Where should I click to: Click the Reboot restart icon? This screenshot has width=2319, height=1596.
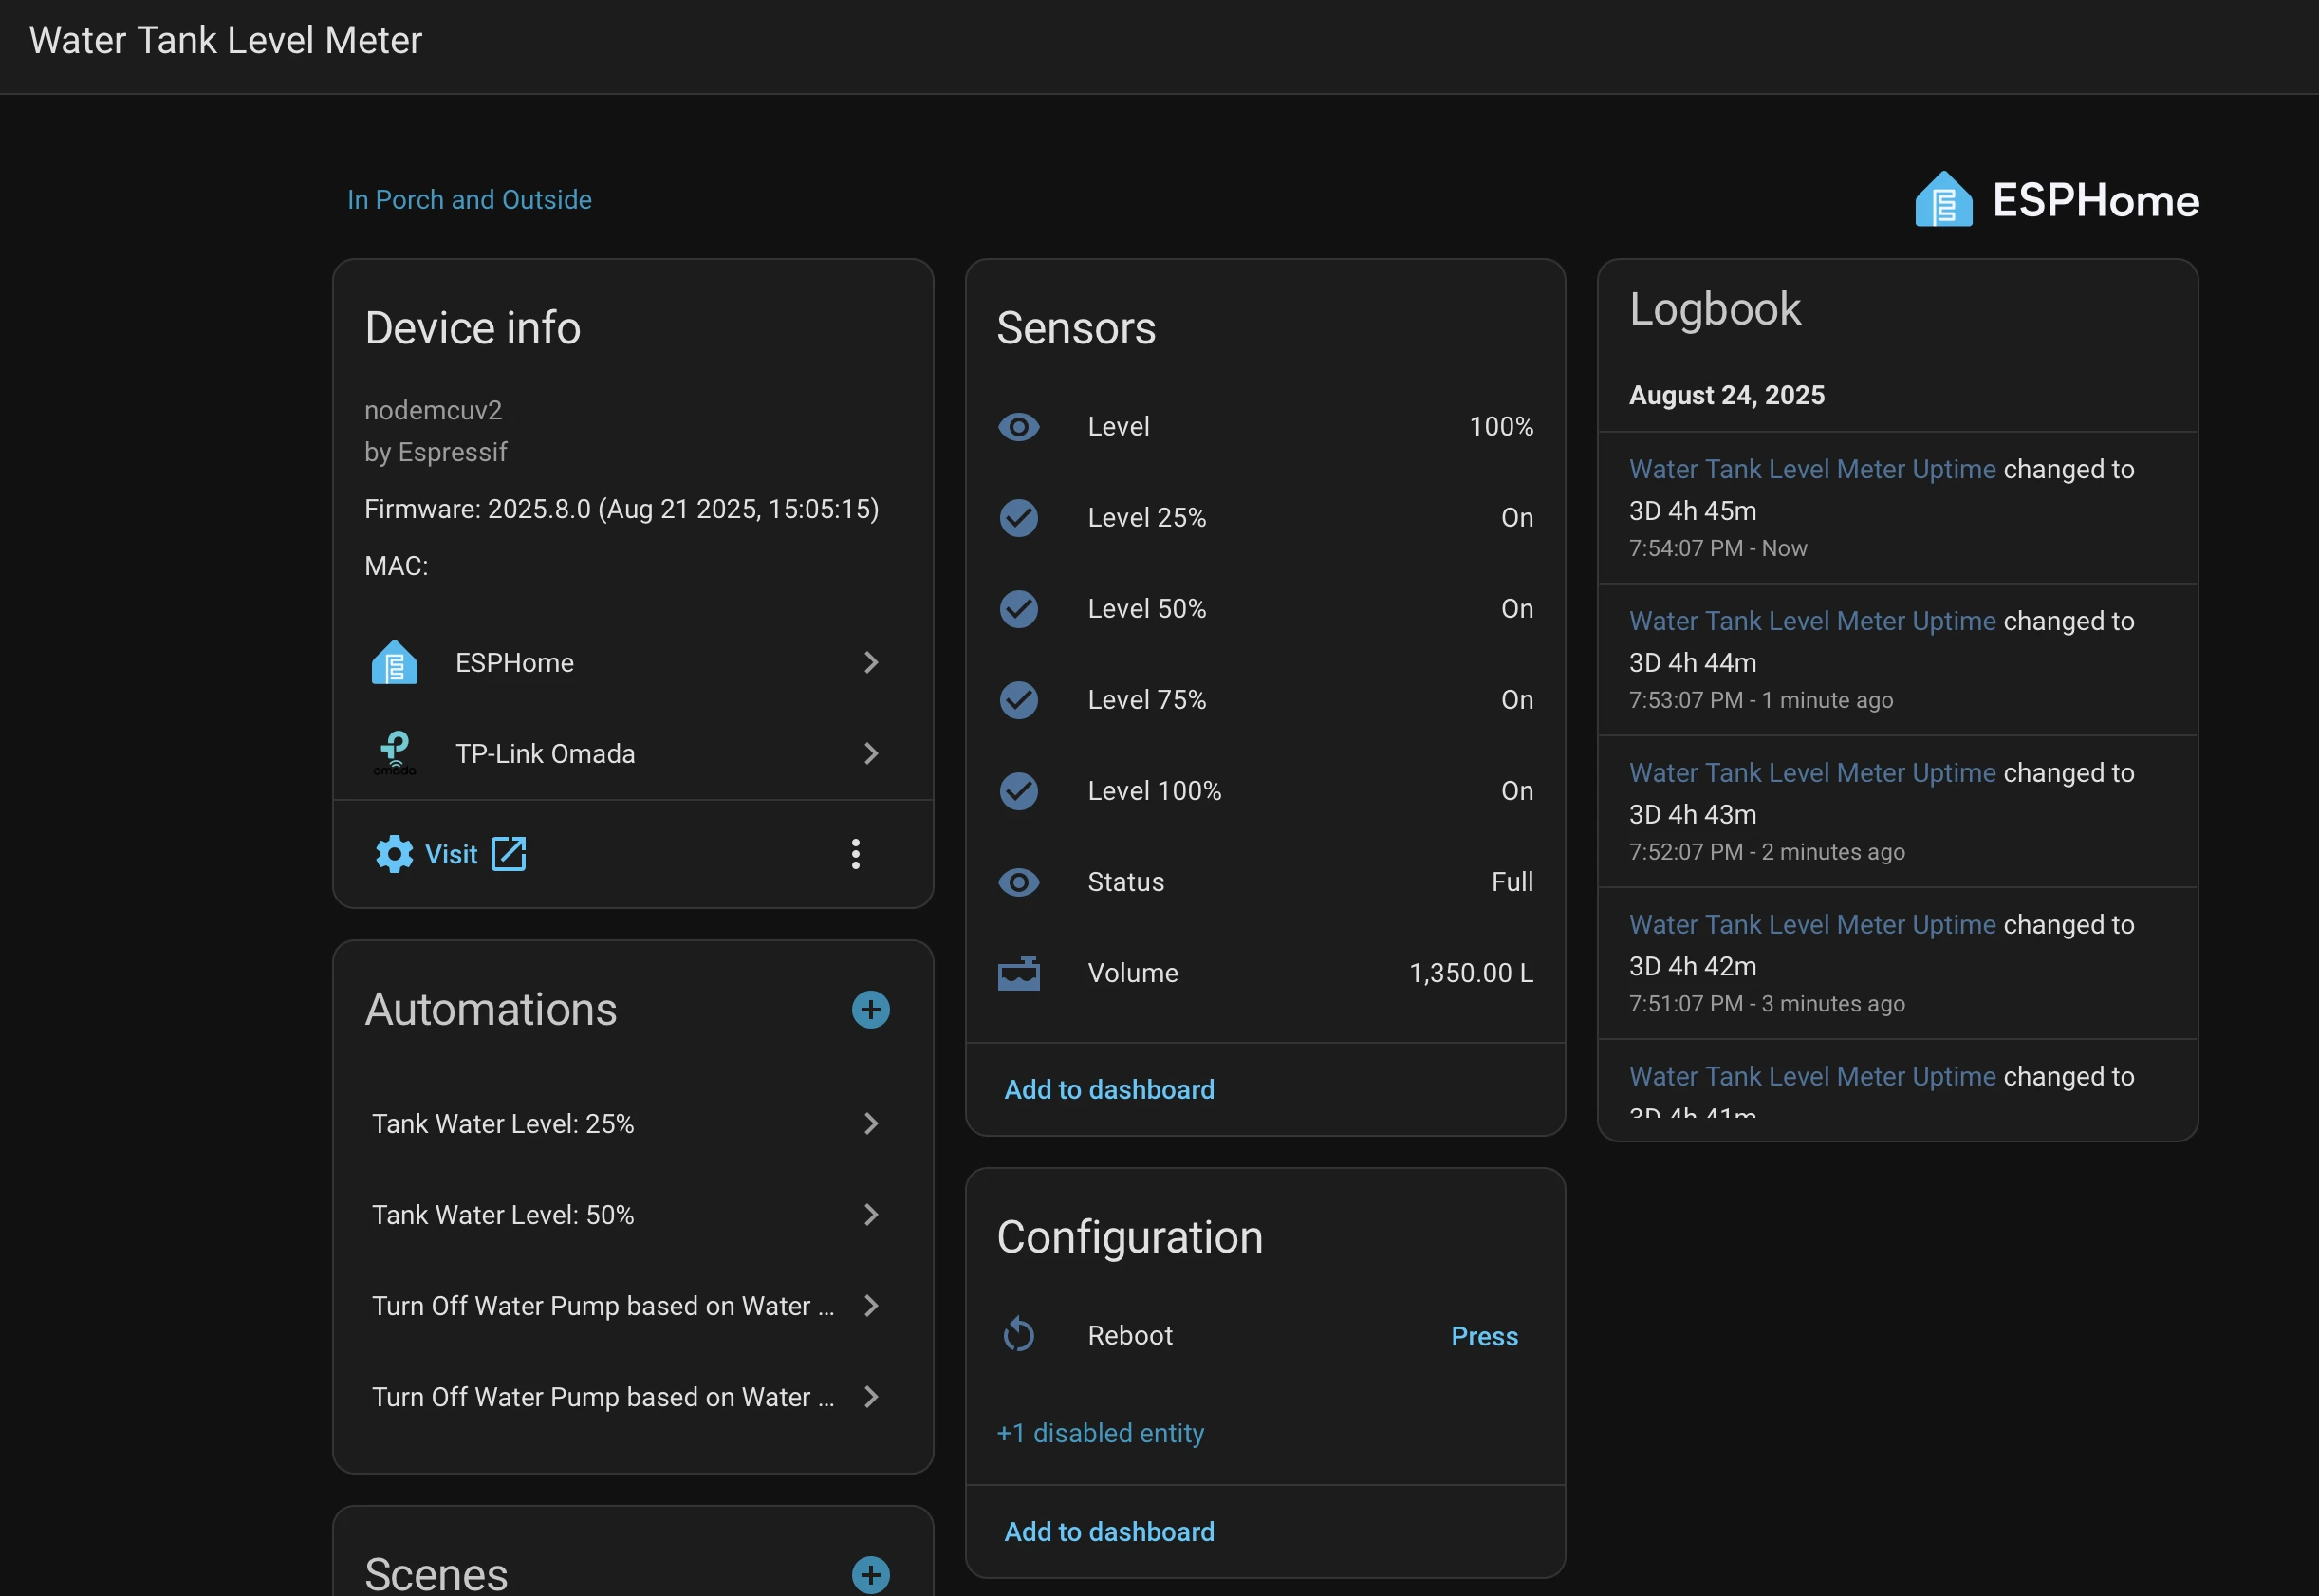coord(1018,1335)
